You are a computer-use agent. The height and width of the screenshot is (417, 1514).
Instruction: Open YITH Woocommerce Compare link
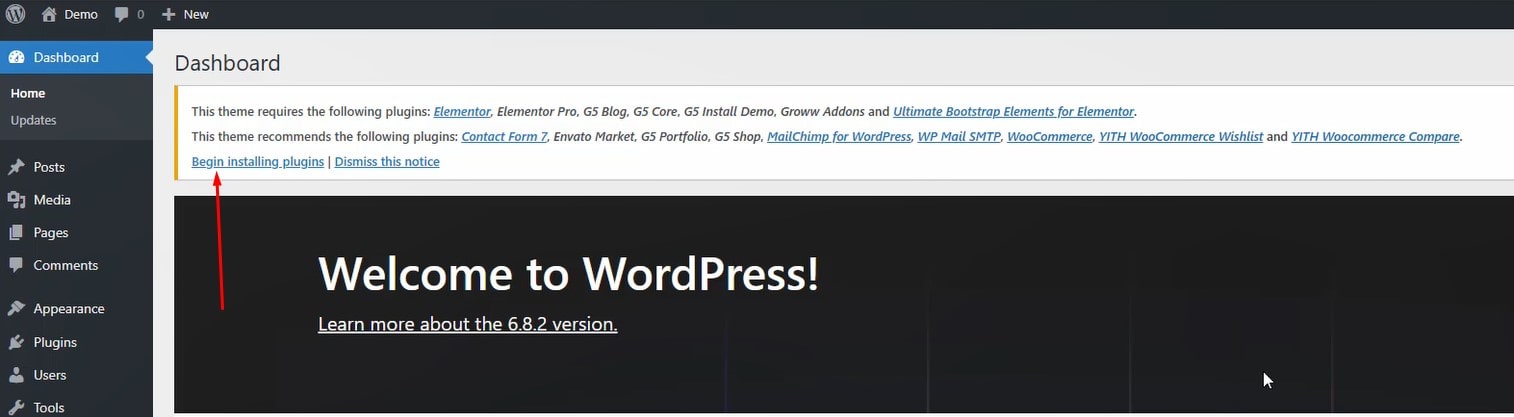1376,137
